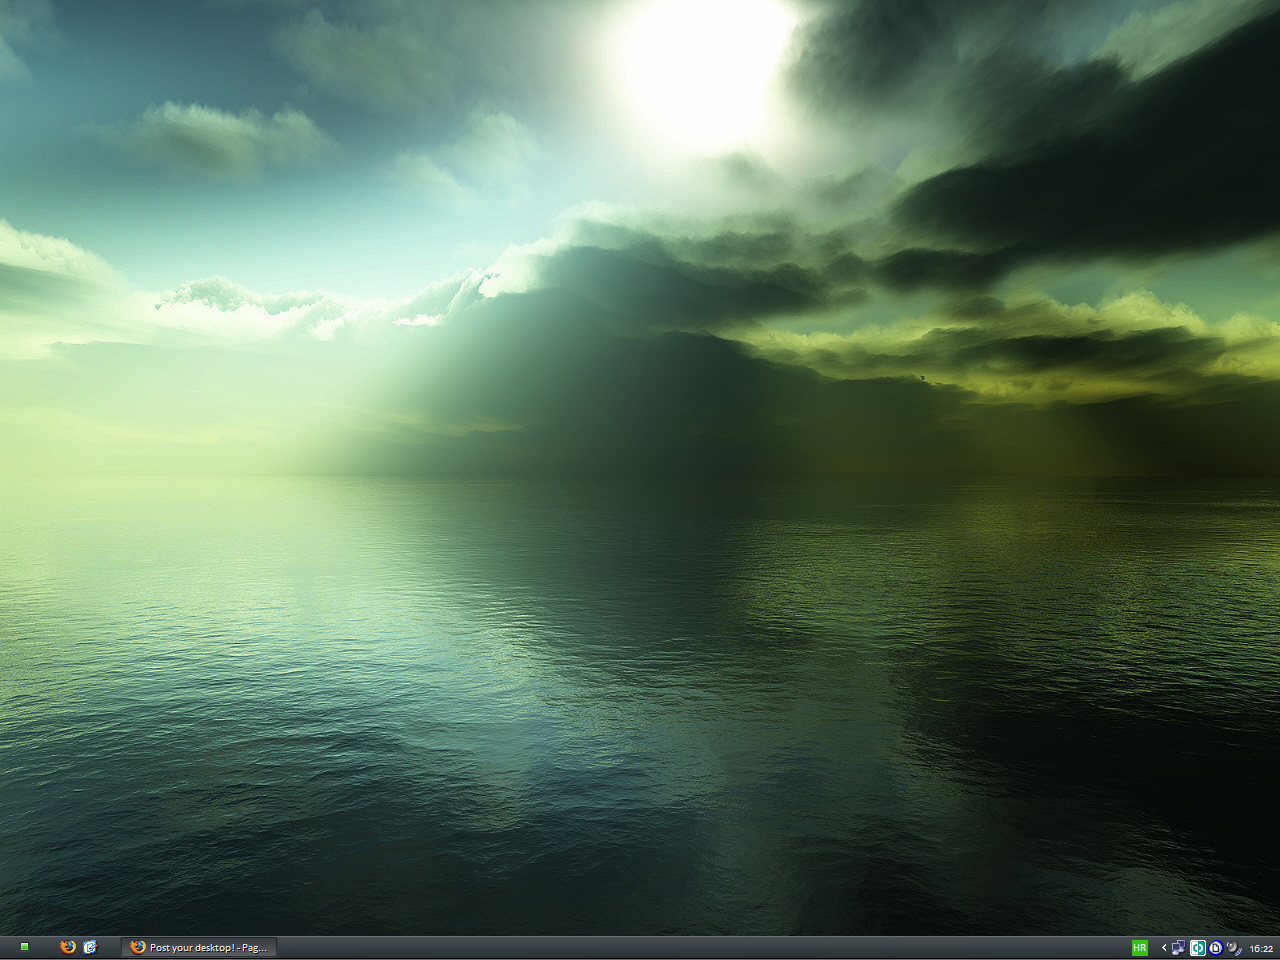Launch Firefox from the quick launch area

(x=68, y=947)
